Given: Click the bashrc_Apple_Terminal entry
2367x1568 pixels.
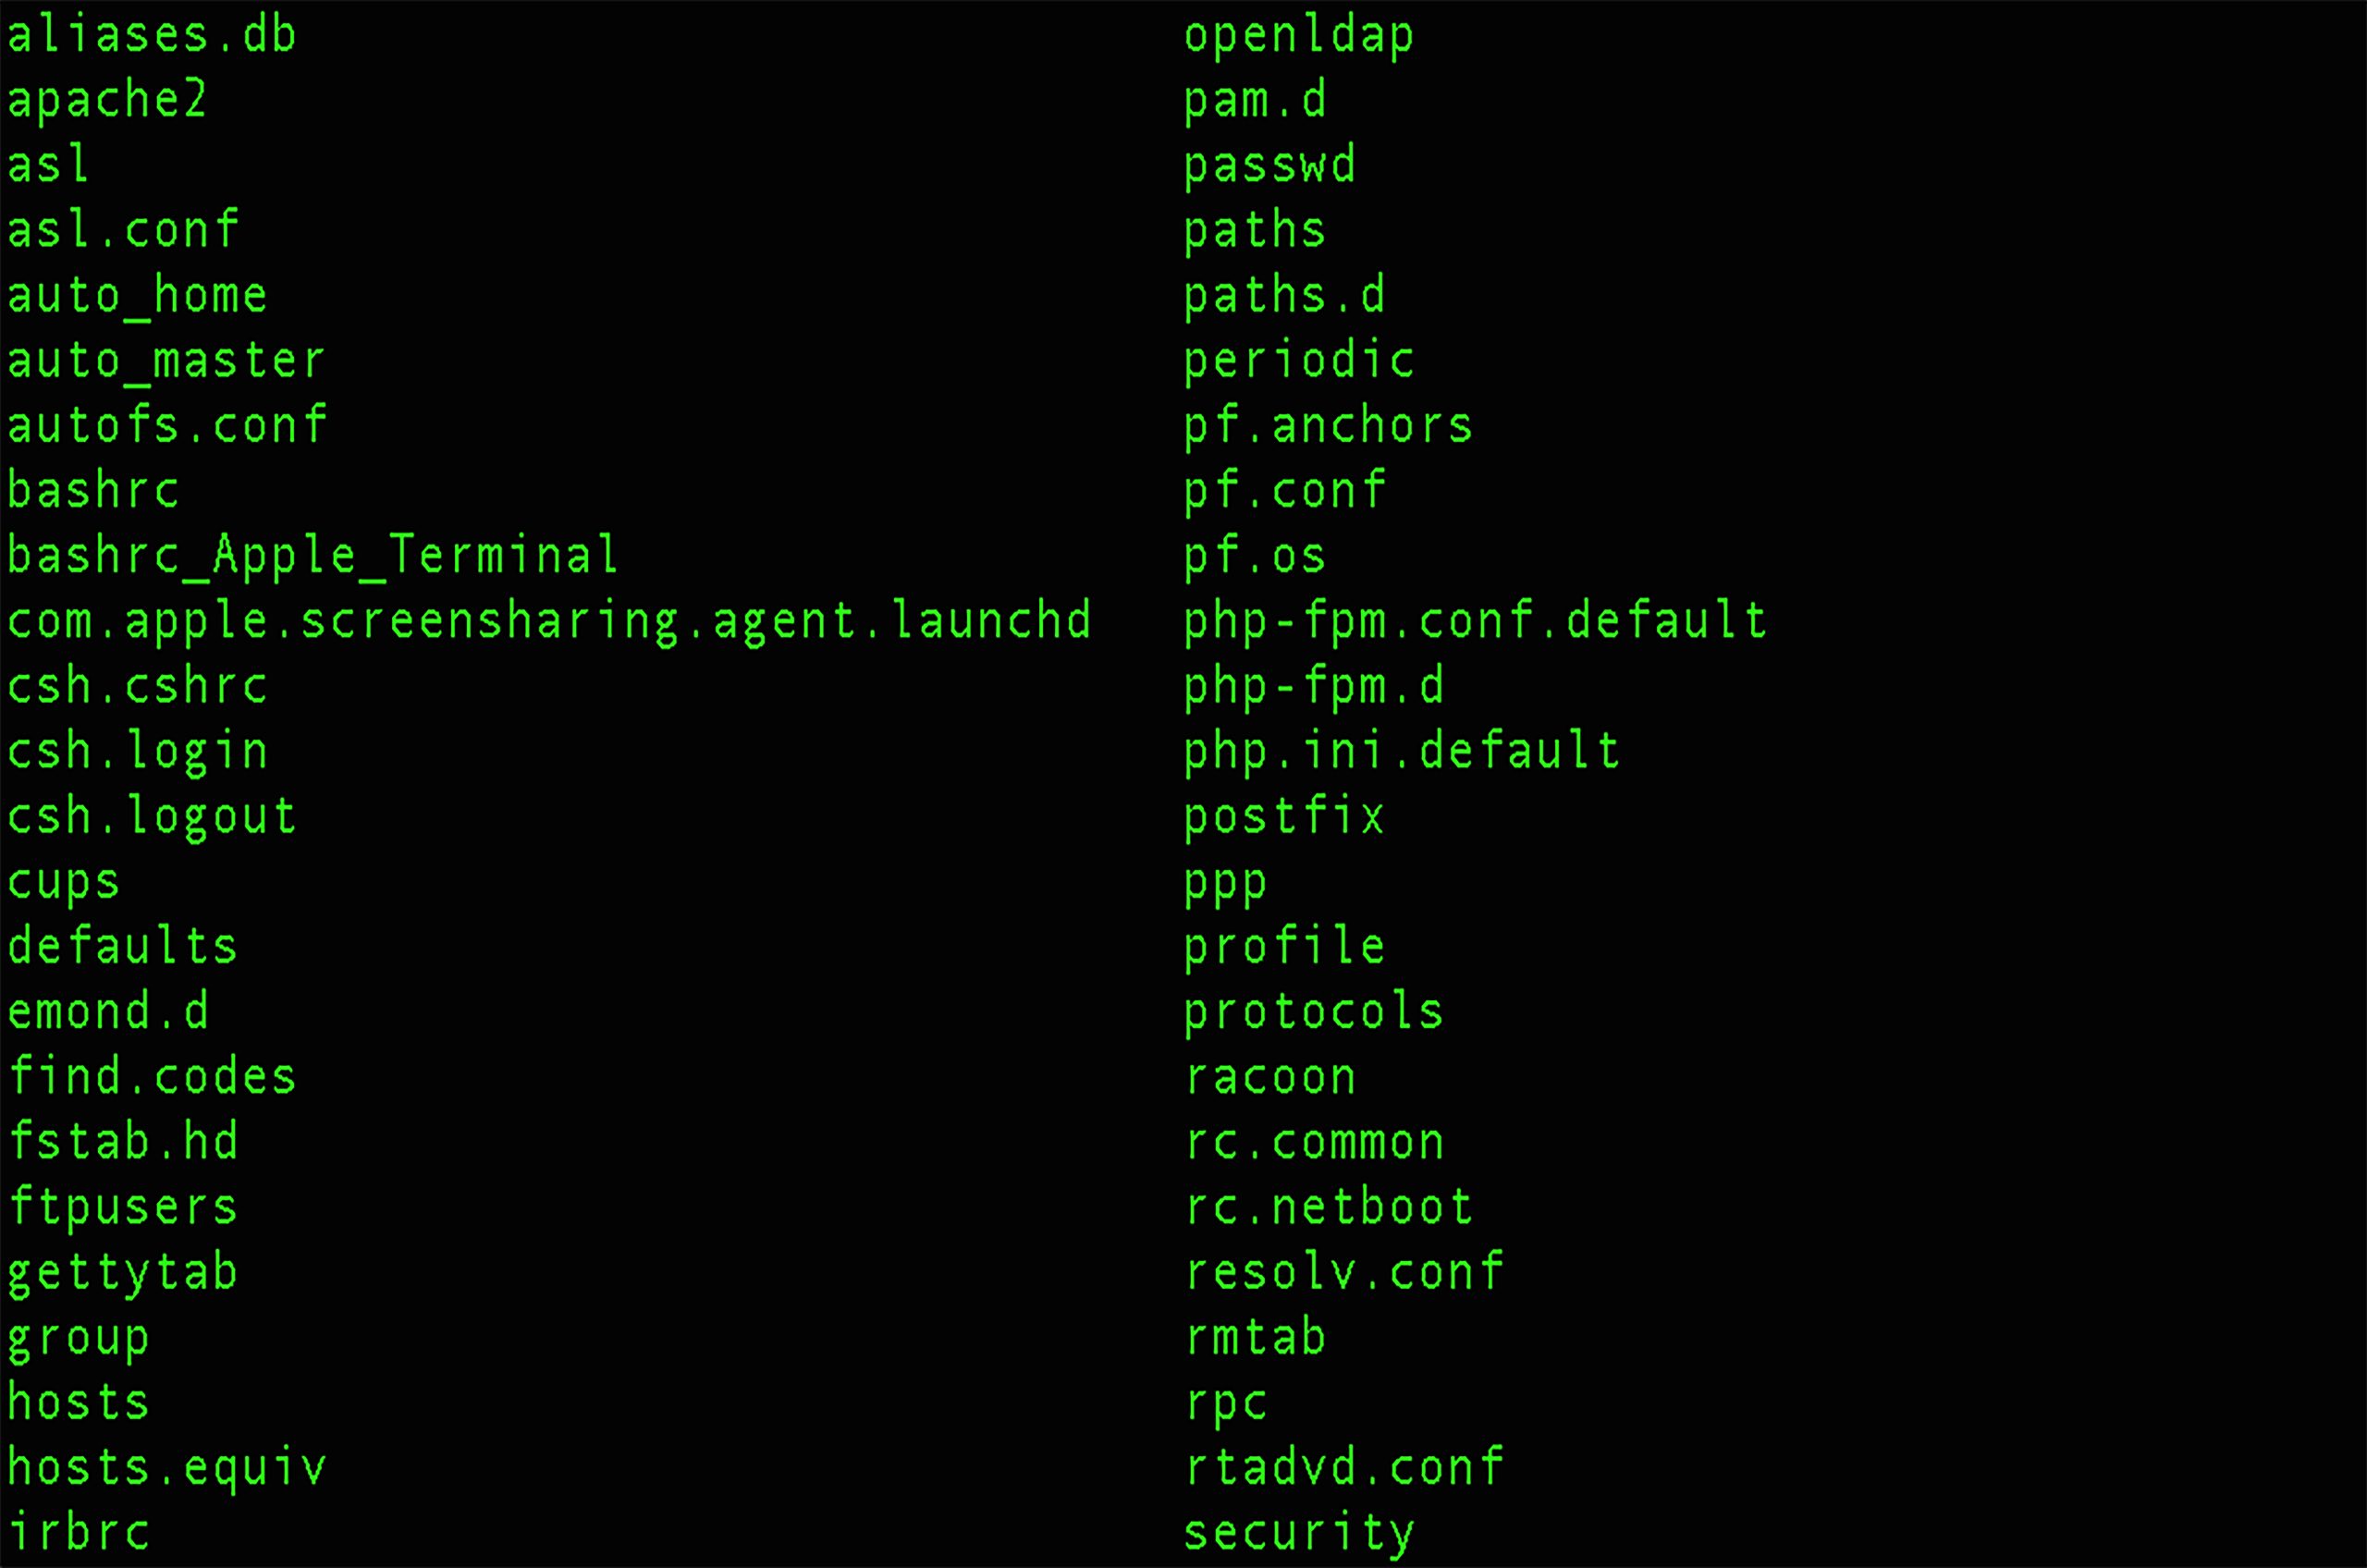Looking at the screenshot, I should click(313, 556).
